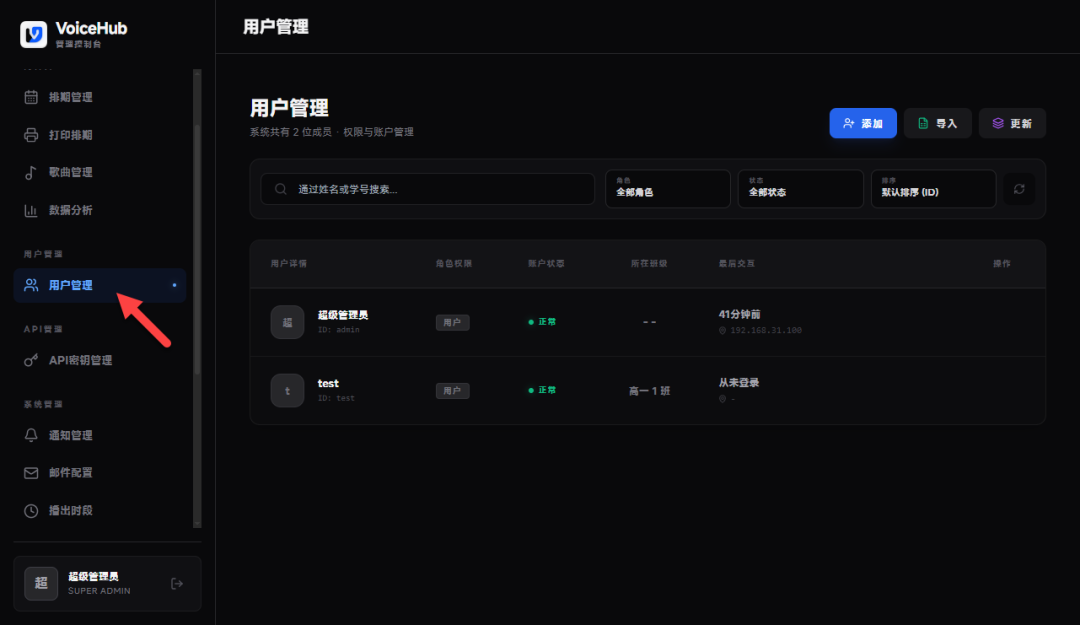Click the test user avatar icon
1080x625 pixels.
tap(287, 390)
